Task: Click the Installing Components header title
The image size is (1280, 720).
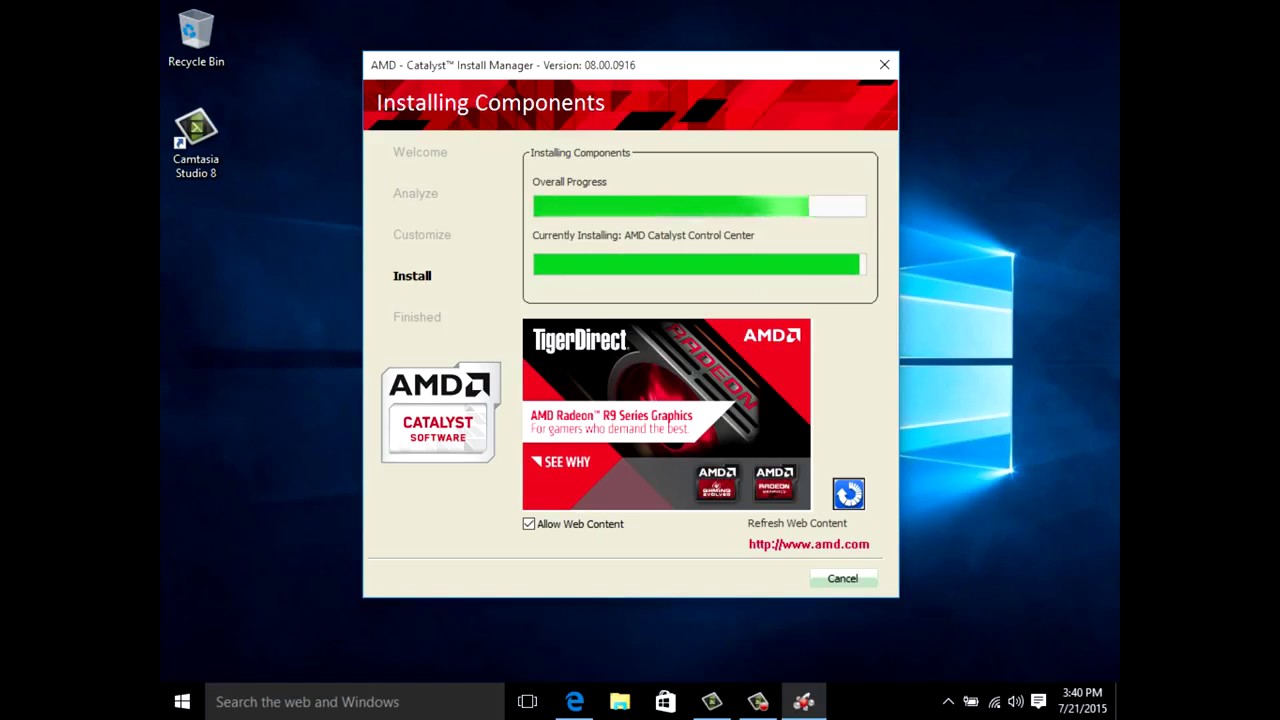Action: (490, 103)
